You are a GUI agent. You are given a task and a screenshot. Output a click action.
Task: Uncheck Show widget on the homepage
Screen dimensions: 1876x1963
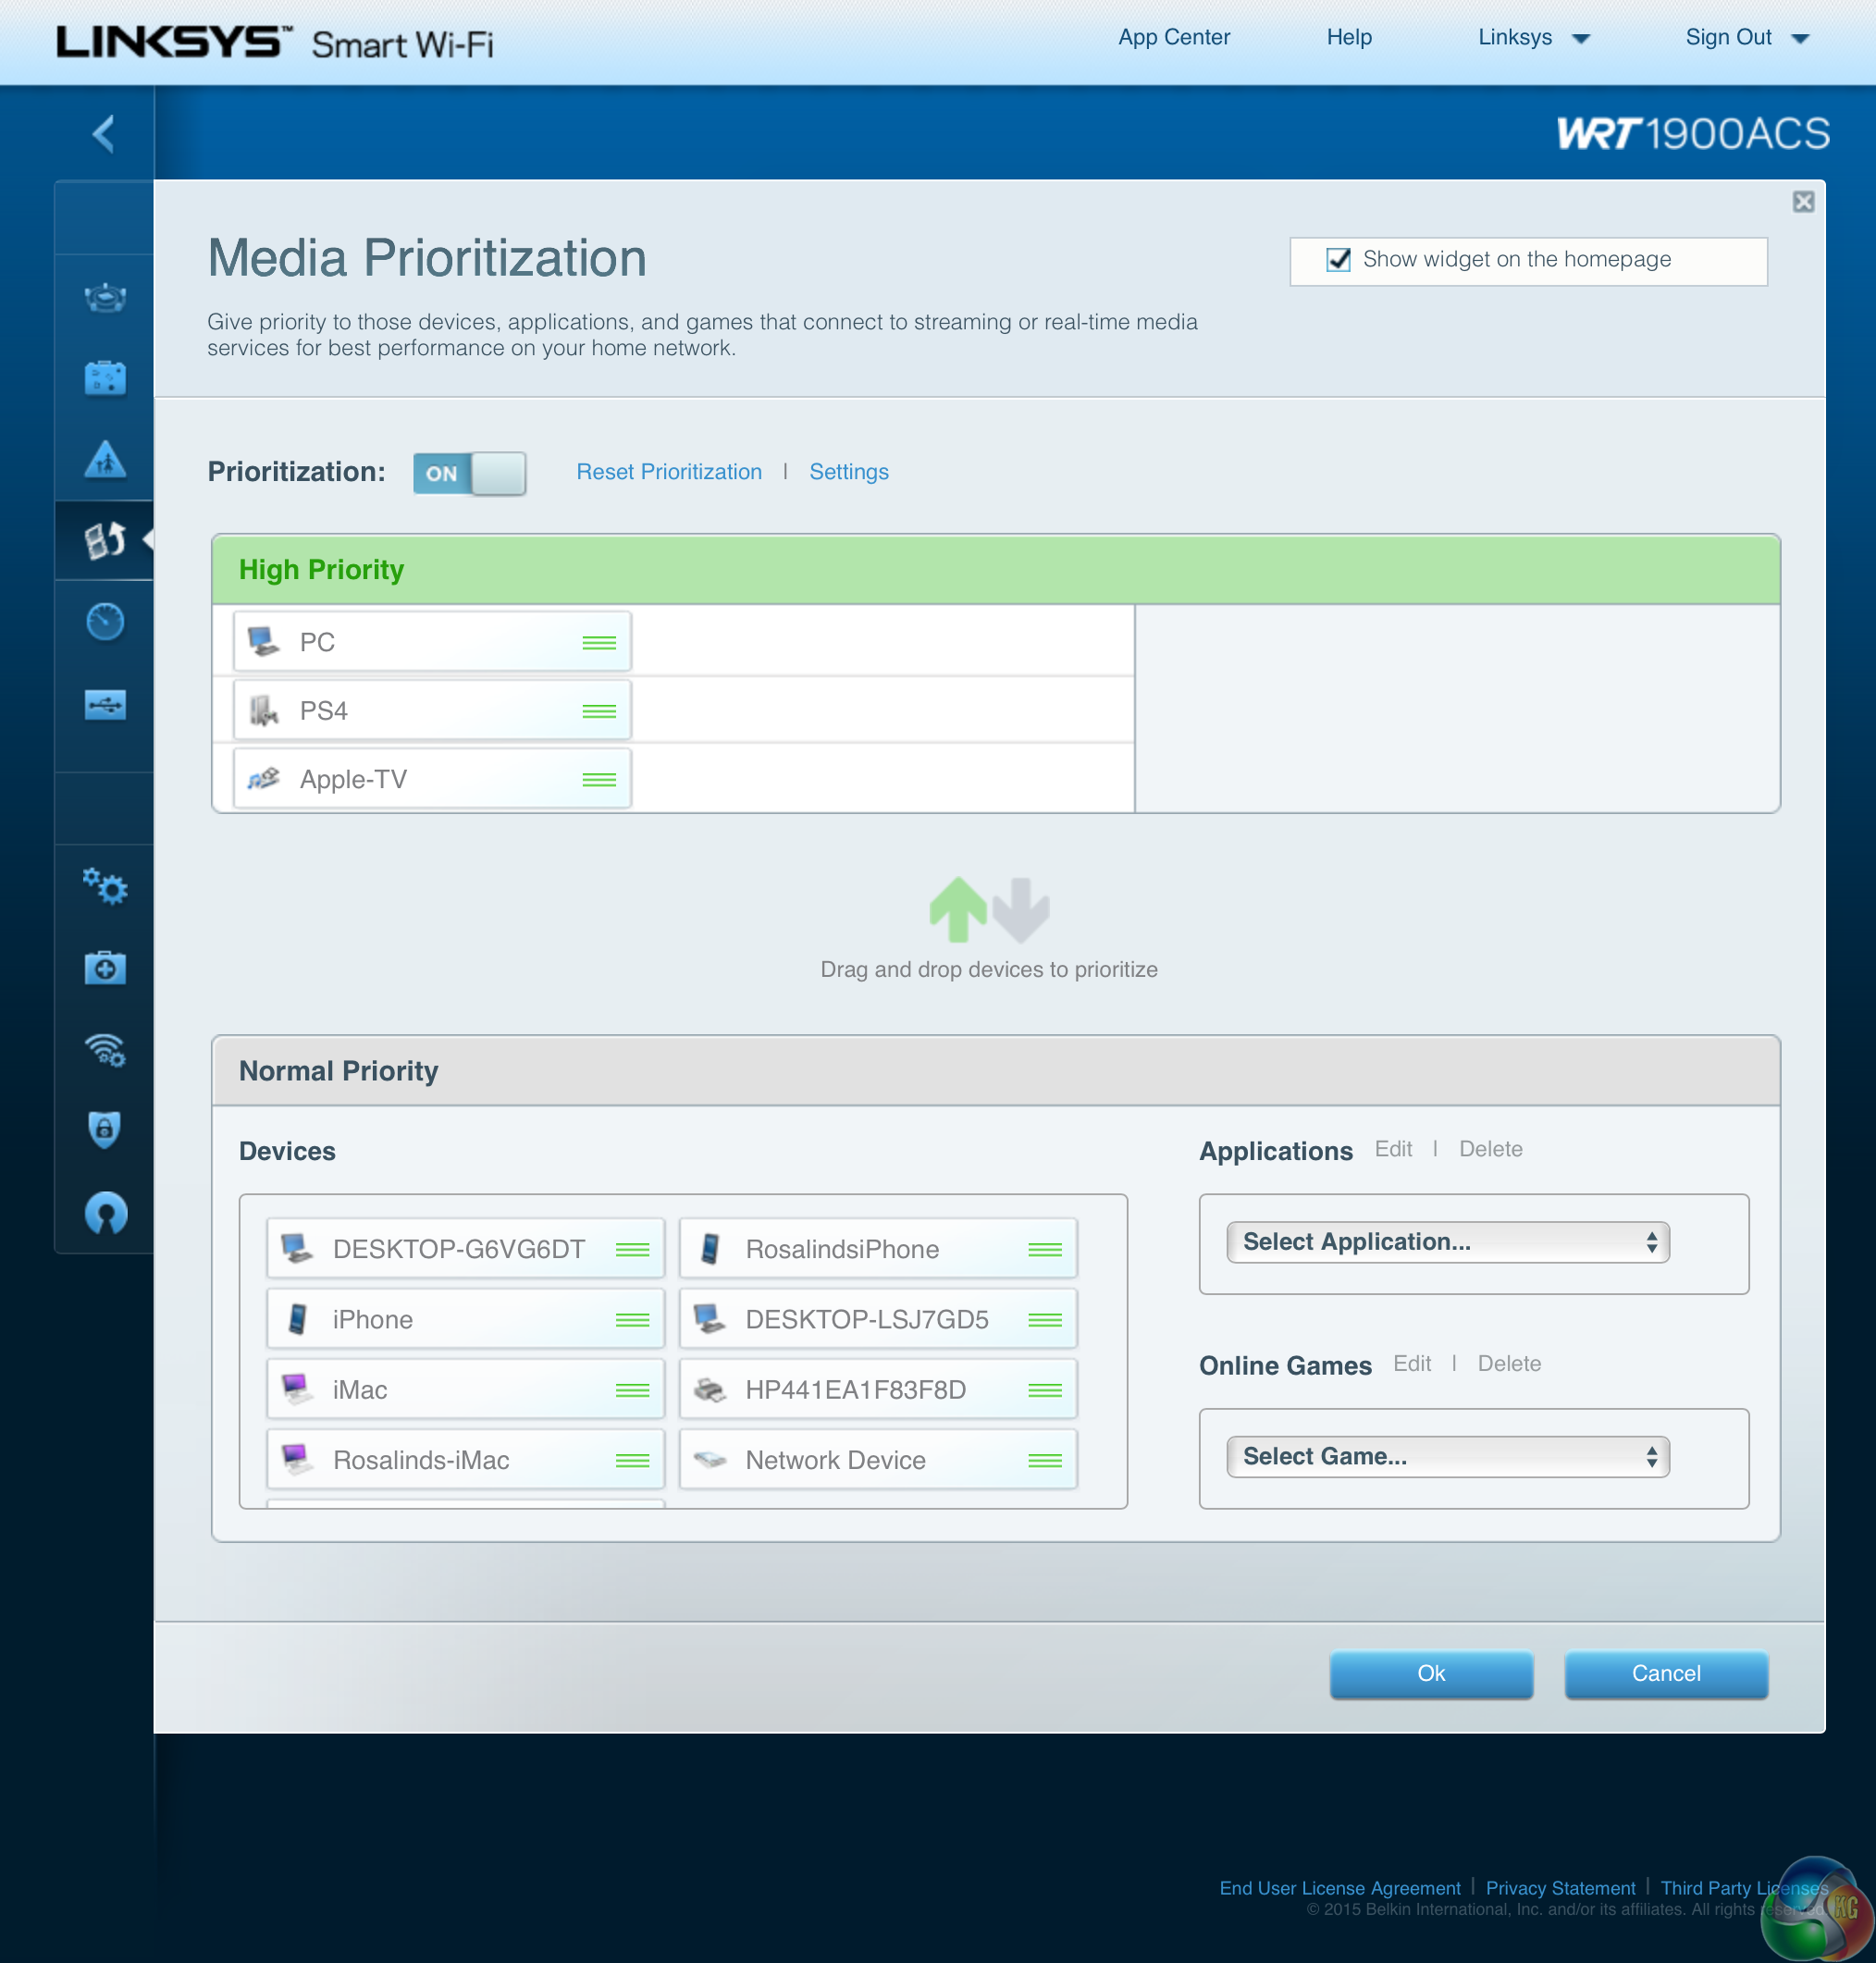tap(1338, 260)
